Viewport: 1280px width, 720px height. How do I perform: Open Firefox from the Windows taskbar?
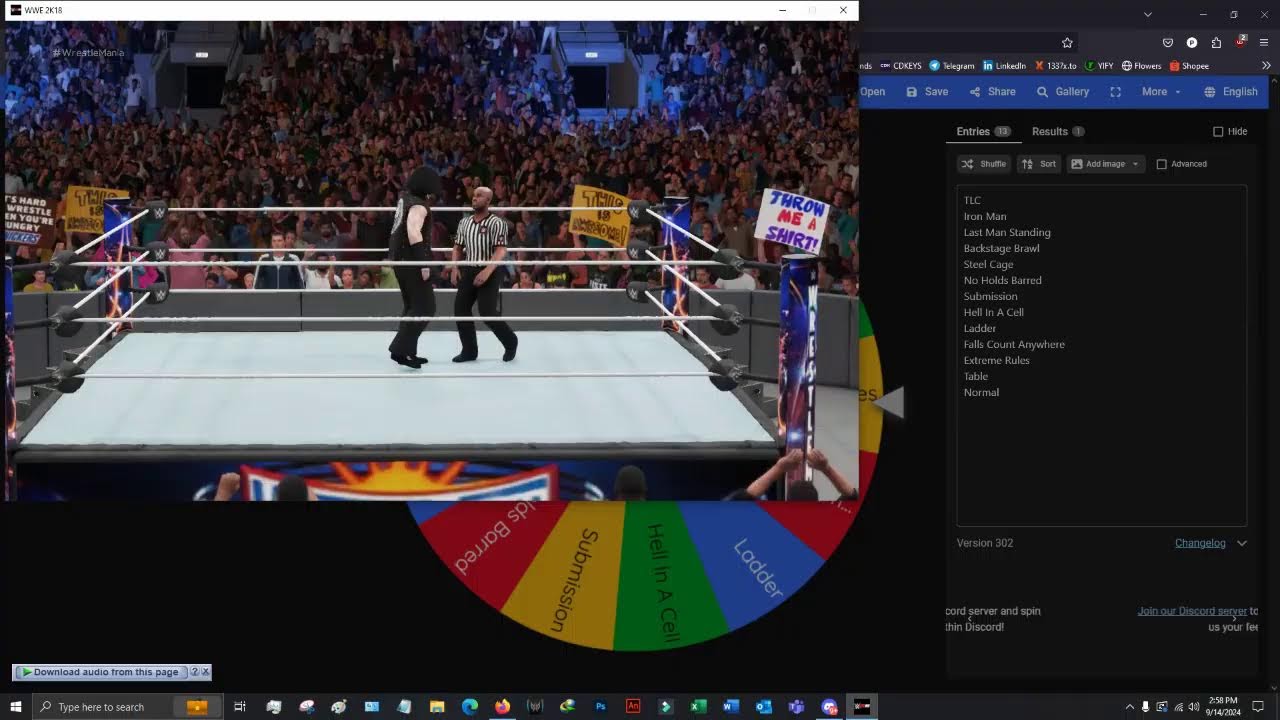pos(502,707)
